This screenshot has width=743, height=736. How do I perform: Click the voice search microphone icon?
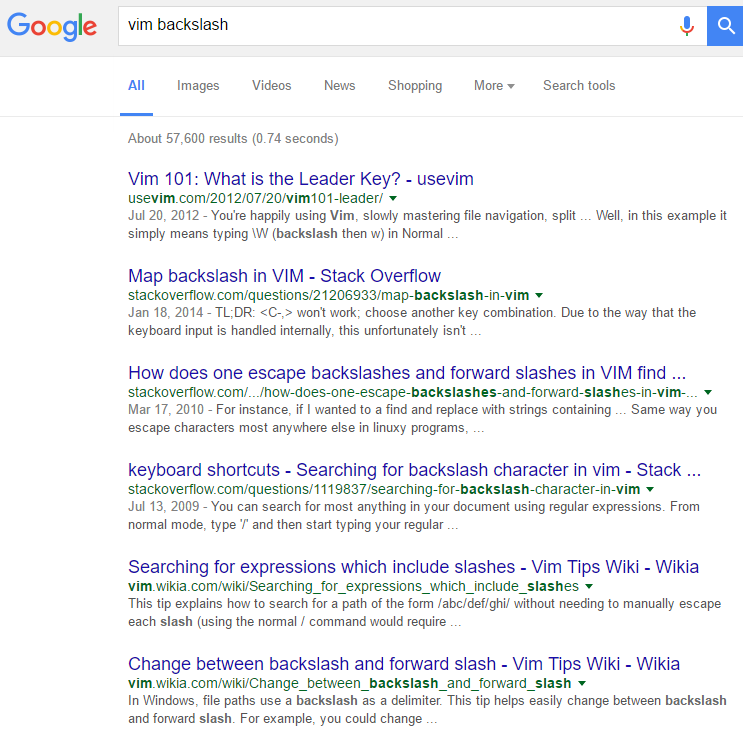pyautogui.click(x=687, y=26)
